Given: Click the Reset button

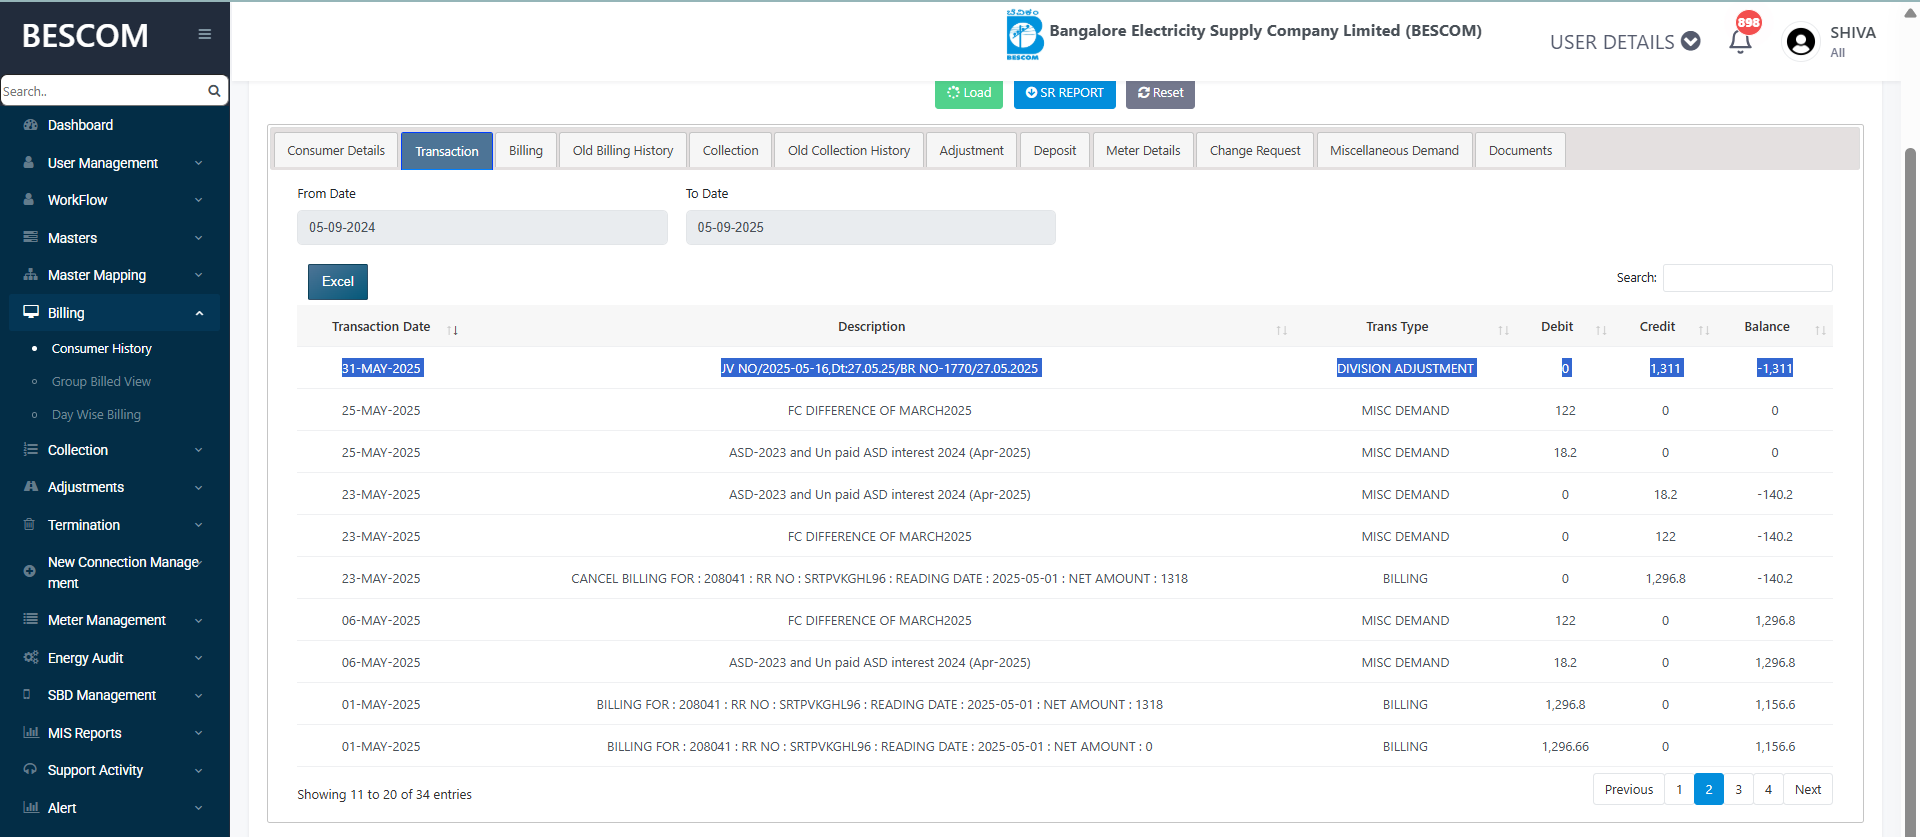Looking at the screenshot, I should point(1160,93).
